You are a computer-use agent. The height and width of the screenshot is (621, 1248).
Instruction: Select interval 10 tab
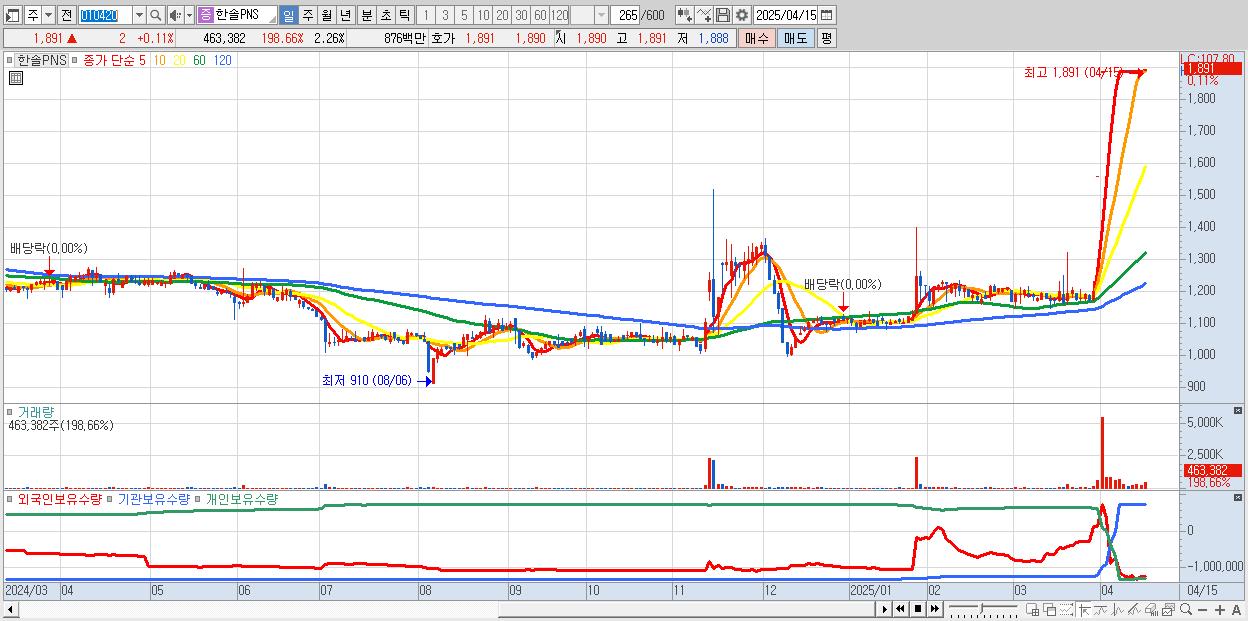coord(483,15)
